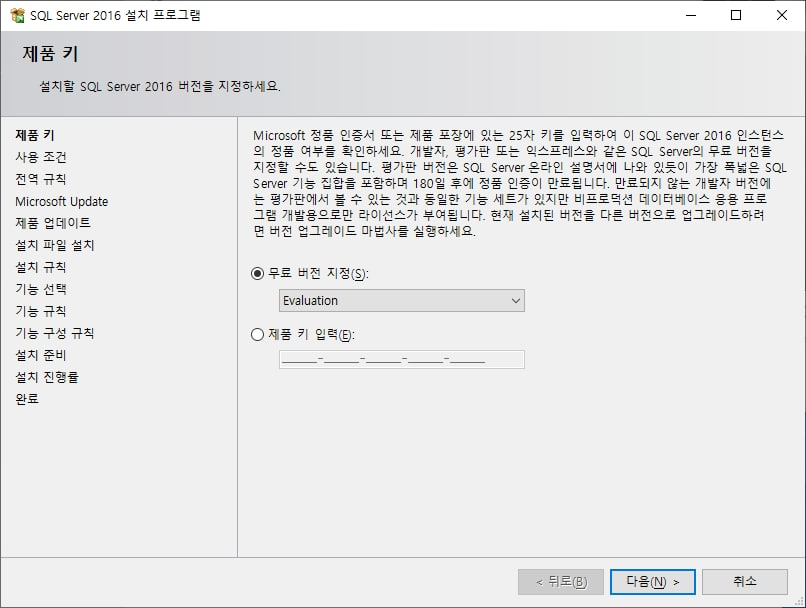
Task: Click the 설치할 SQL Server 2016 버전을 지정하세요 subtitle
Action: pyautogui.click(x=160, y=86)
